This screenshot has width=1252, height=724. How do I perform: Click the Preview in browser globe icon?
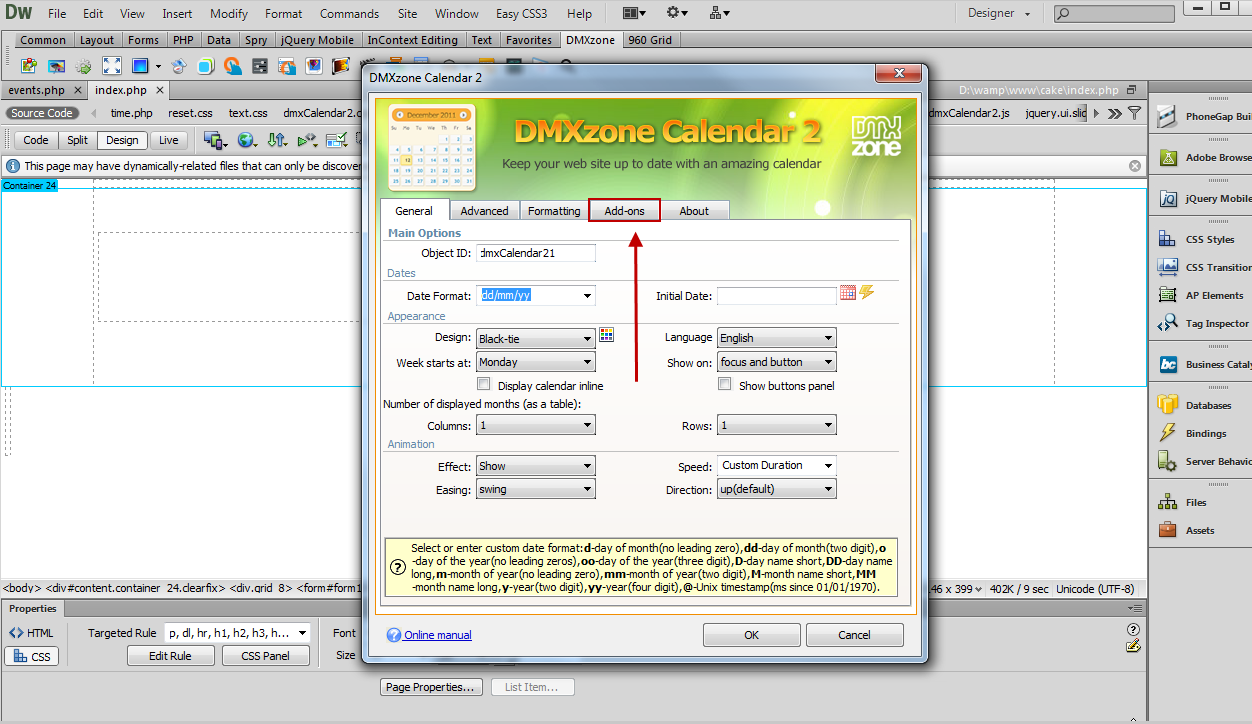tap(246, 140)
